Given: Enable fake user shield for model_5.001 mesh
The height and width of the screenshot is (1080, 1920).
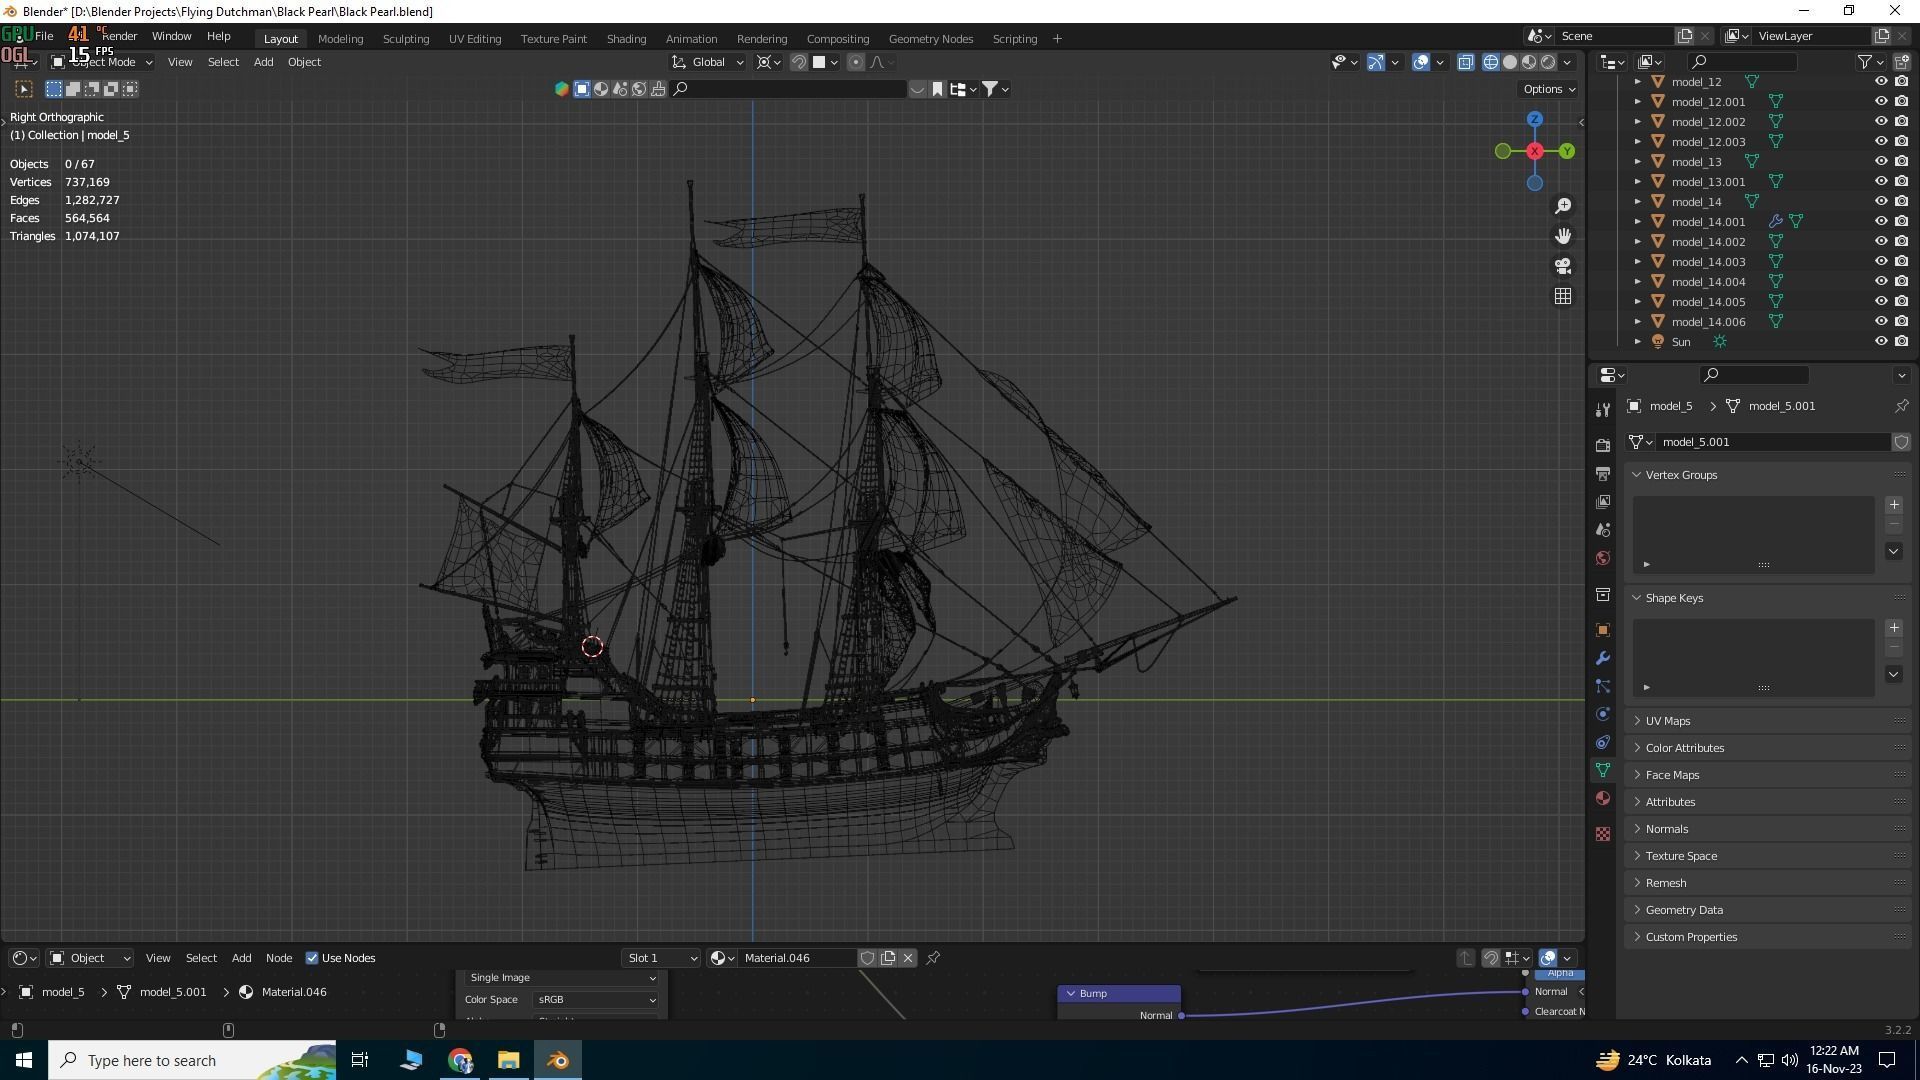Looking at the screenshot, I should pos(1901,442).
